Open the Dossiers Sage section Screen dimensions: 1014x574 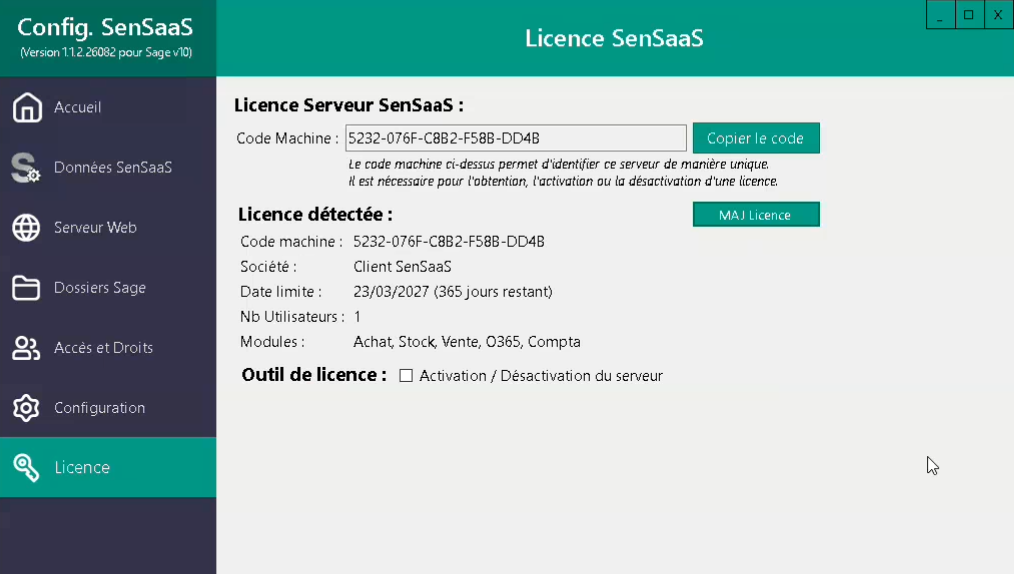tap(108, 288)
